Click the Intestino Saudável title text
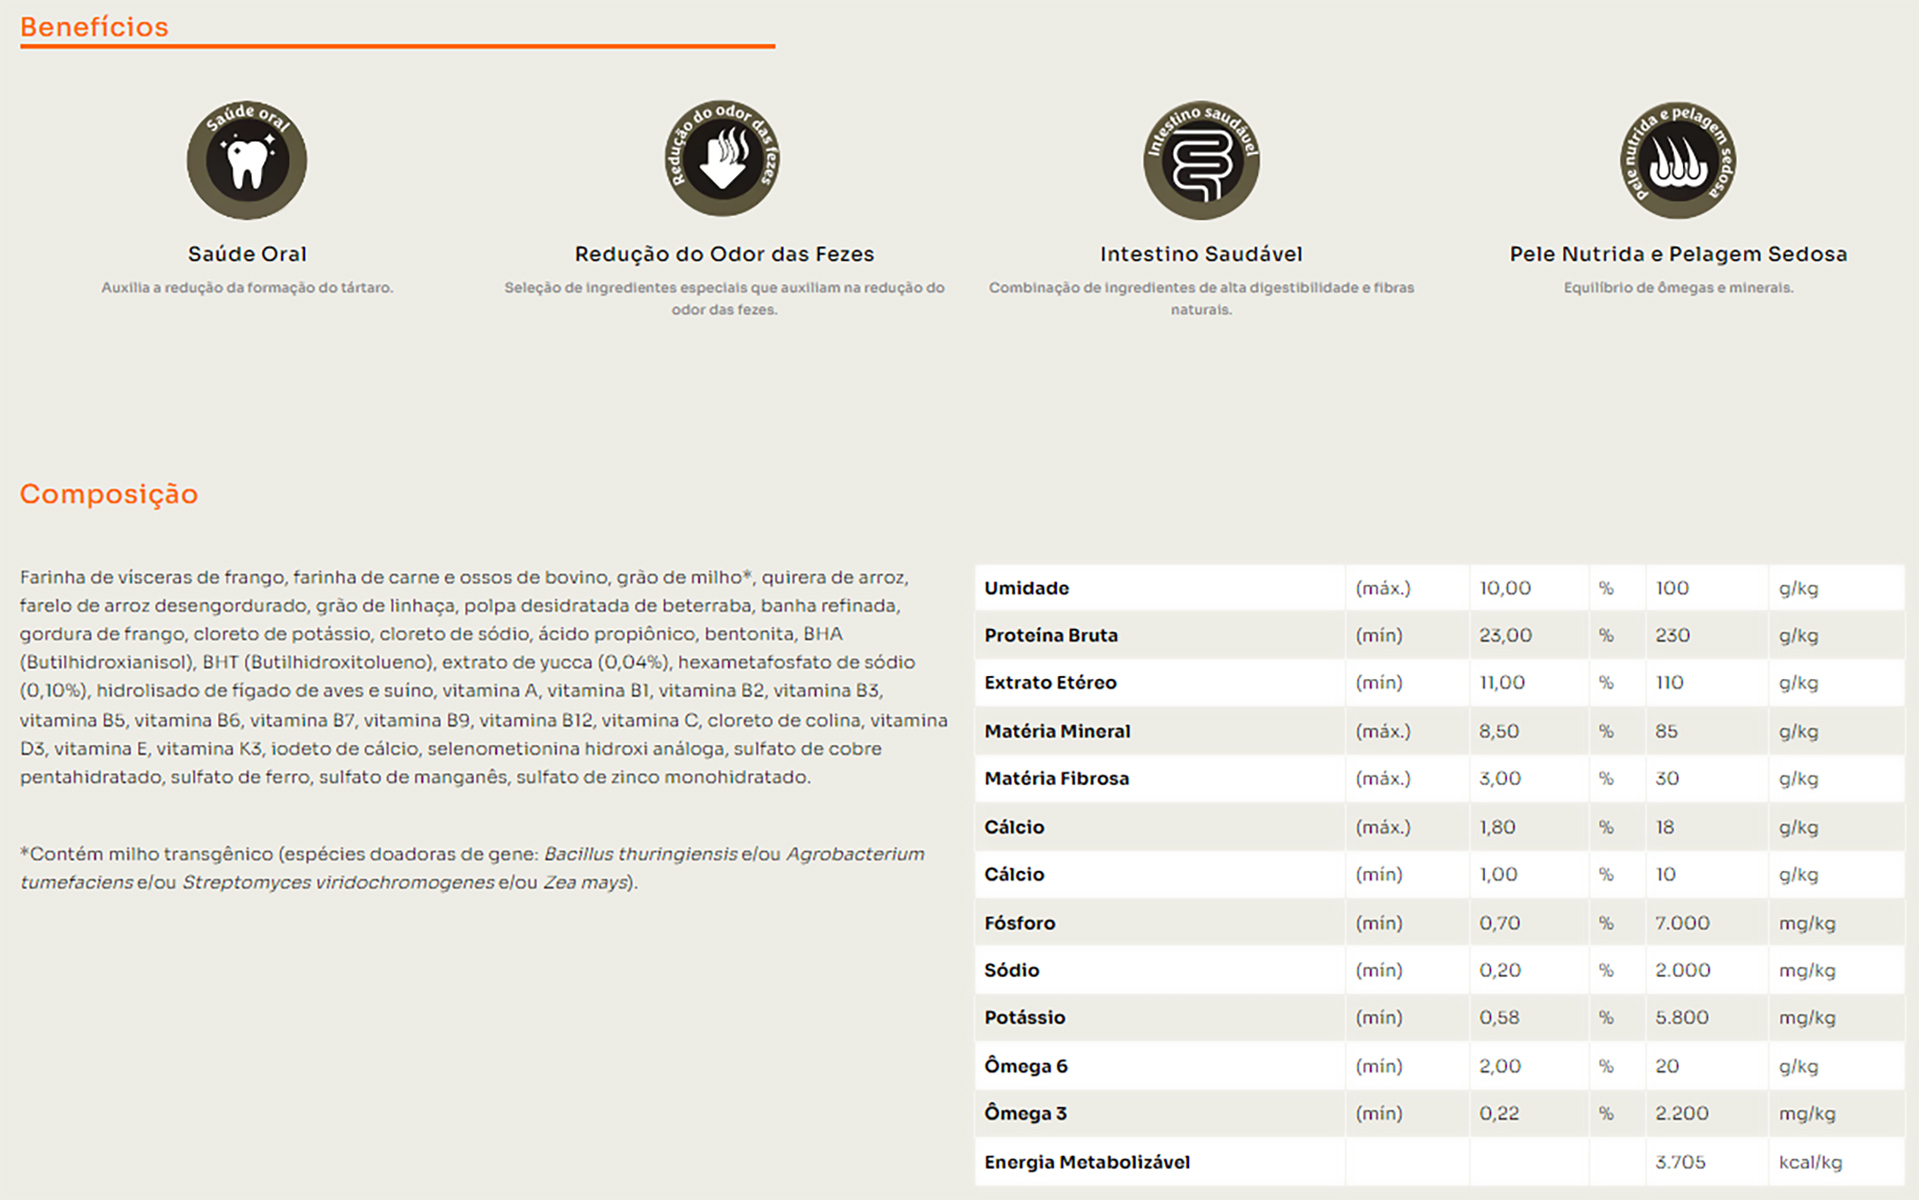Screen dimensions: 1919x1200 coord(1201,254)
